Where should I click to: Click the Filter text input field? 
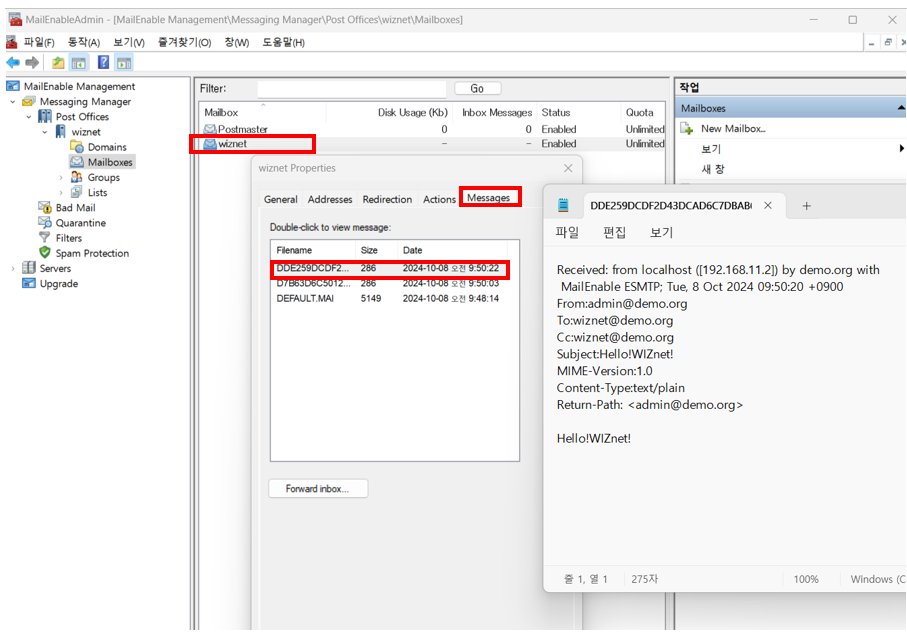(352, 88)
